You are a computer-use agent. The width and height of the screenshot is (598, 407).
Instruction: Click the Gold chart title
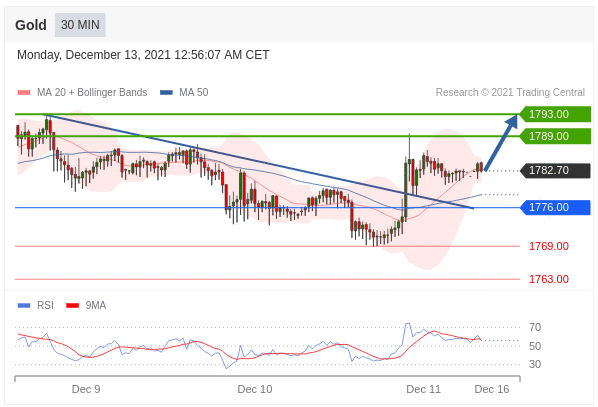pyautogui.click(x=31, y=25)
